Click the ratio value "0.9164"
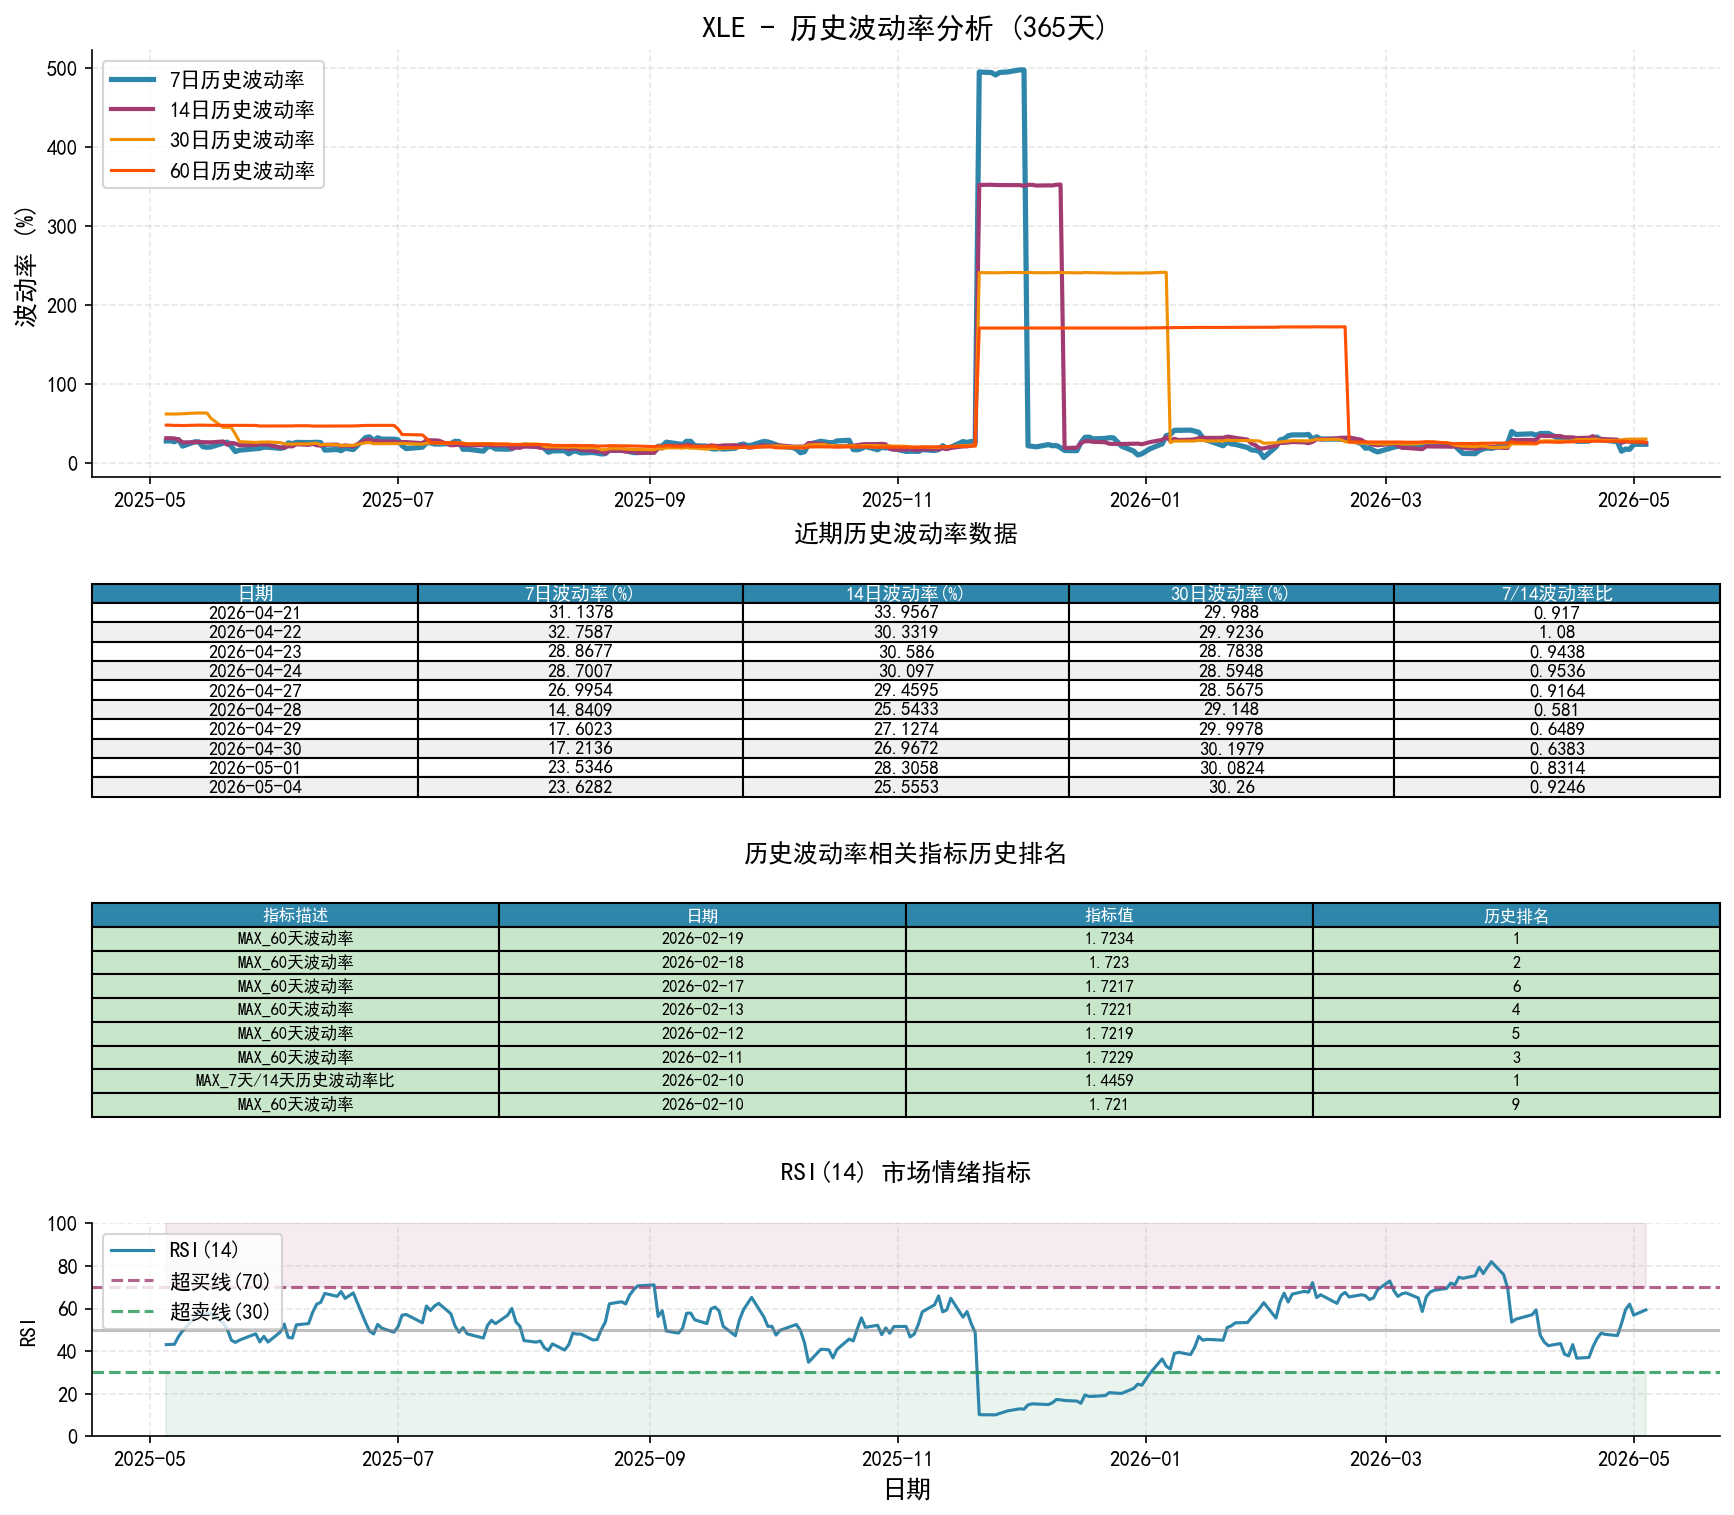Screen dimensions: 1734x1515 pos(1557,691)
